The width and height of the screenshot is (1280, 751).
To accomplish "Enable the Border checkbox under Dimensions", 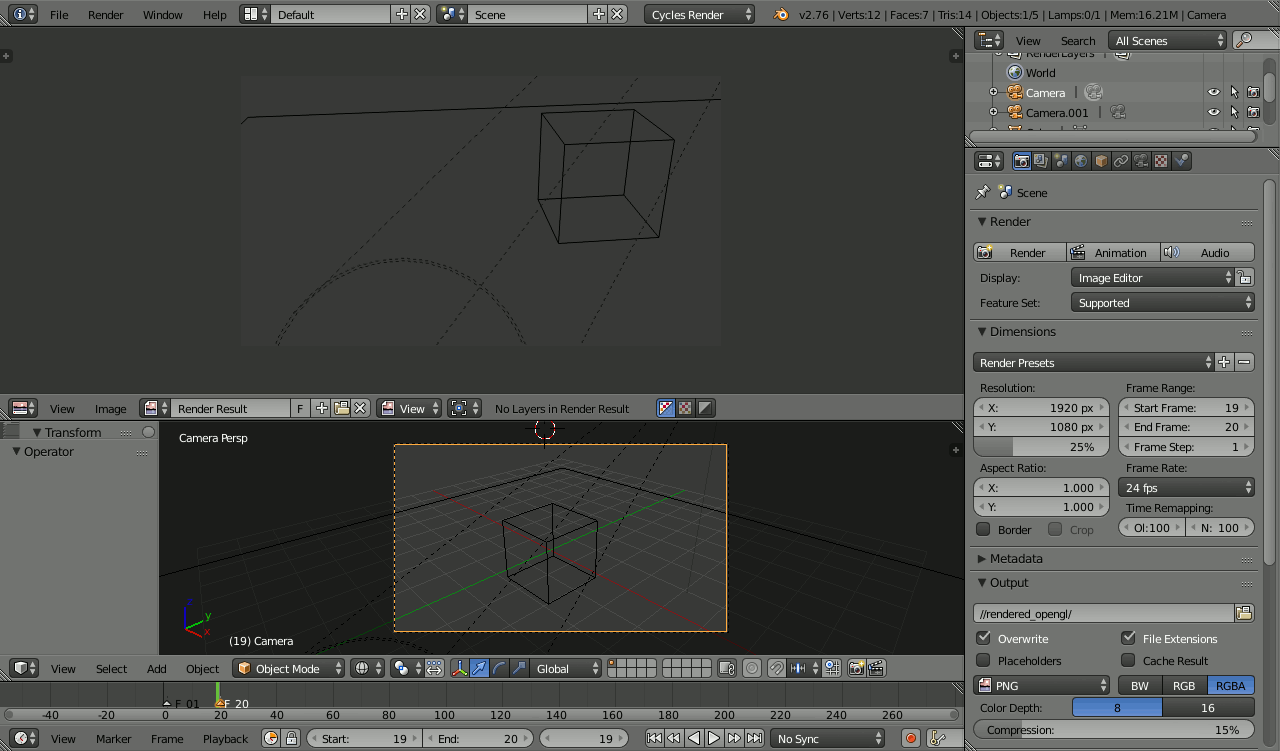I will coord(983,529).
